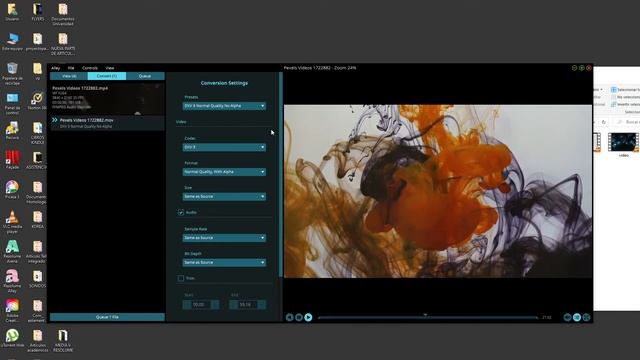Click the fullscreen icon in player controls
640x360 pixels.
coord(587,318)
